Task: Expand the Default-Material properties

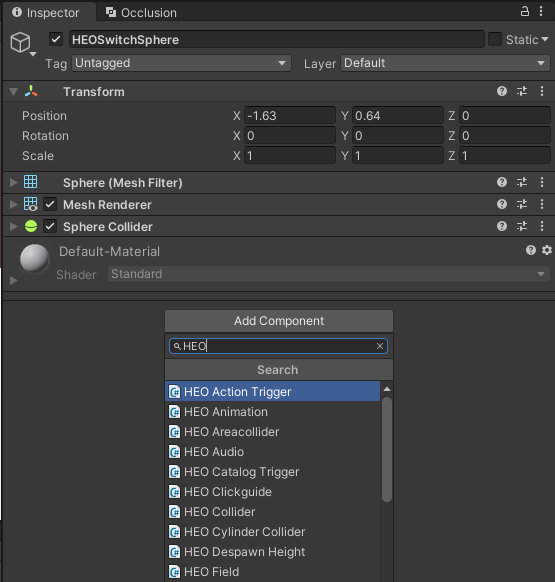Action: 14,280
